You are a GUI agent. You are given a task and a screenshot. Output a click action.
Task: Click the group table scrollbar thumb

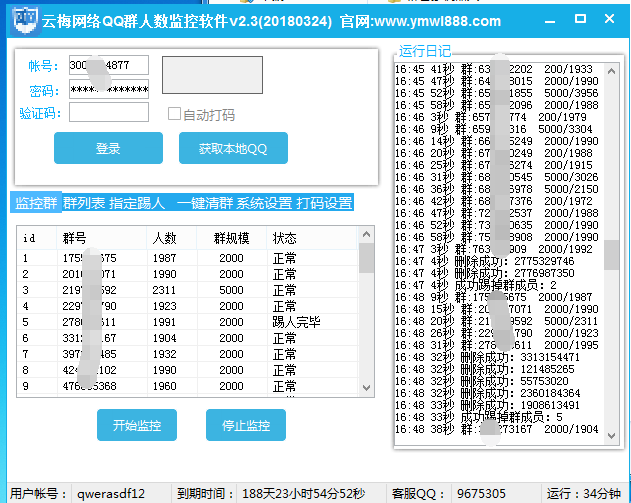pos(366,258)
